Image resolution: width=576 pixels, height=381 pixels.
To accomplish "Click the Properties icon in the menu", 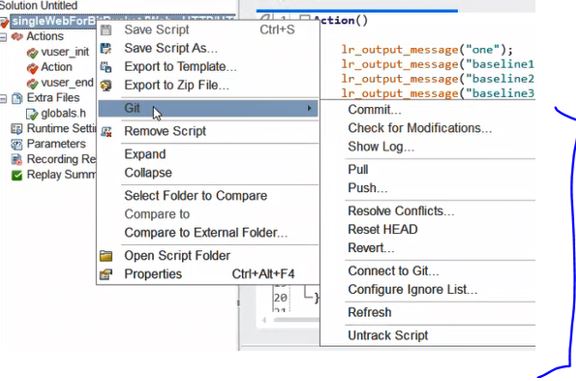I will point(106,274).
